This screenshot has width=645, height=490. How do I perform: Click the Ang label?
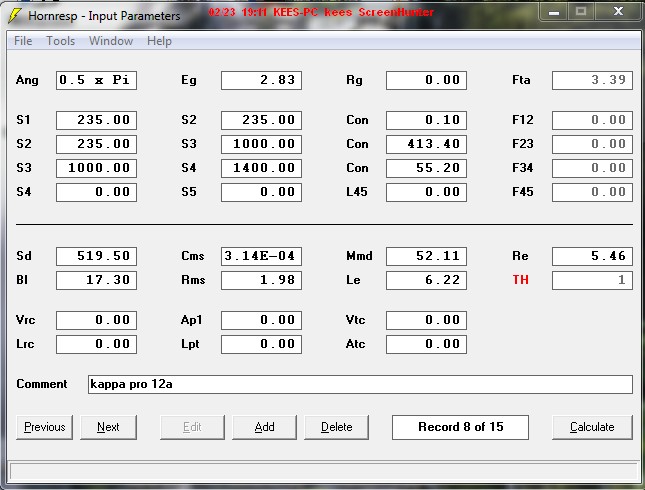tap(27, 80)
